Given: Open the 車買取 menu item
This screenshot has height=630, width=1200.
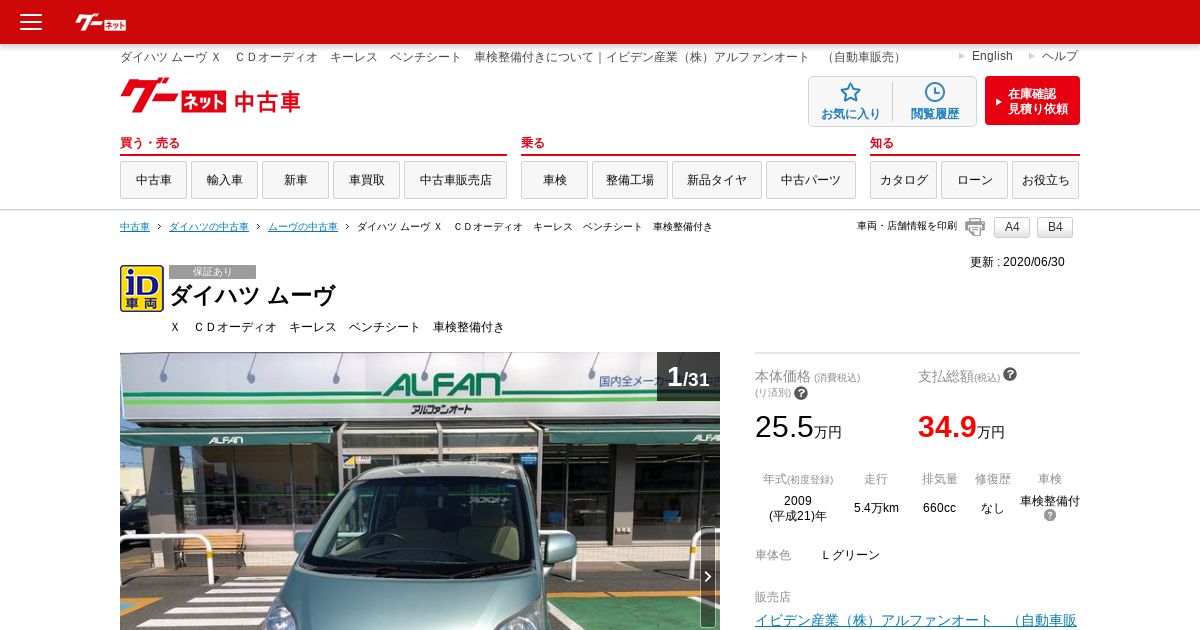Looking at the screenshot, I should pos(367,180).
